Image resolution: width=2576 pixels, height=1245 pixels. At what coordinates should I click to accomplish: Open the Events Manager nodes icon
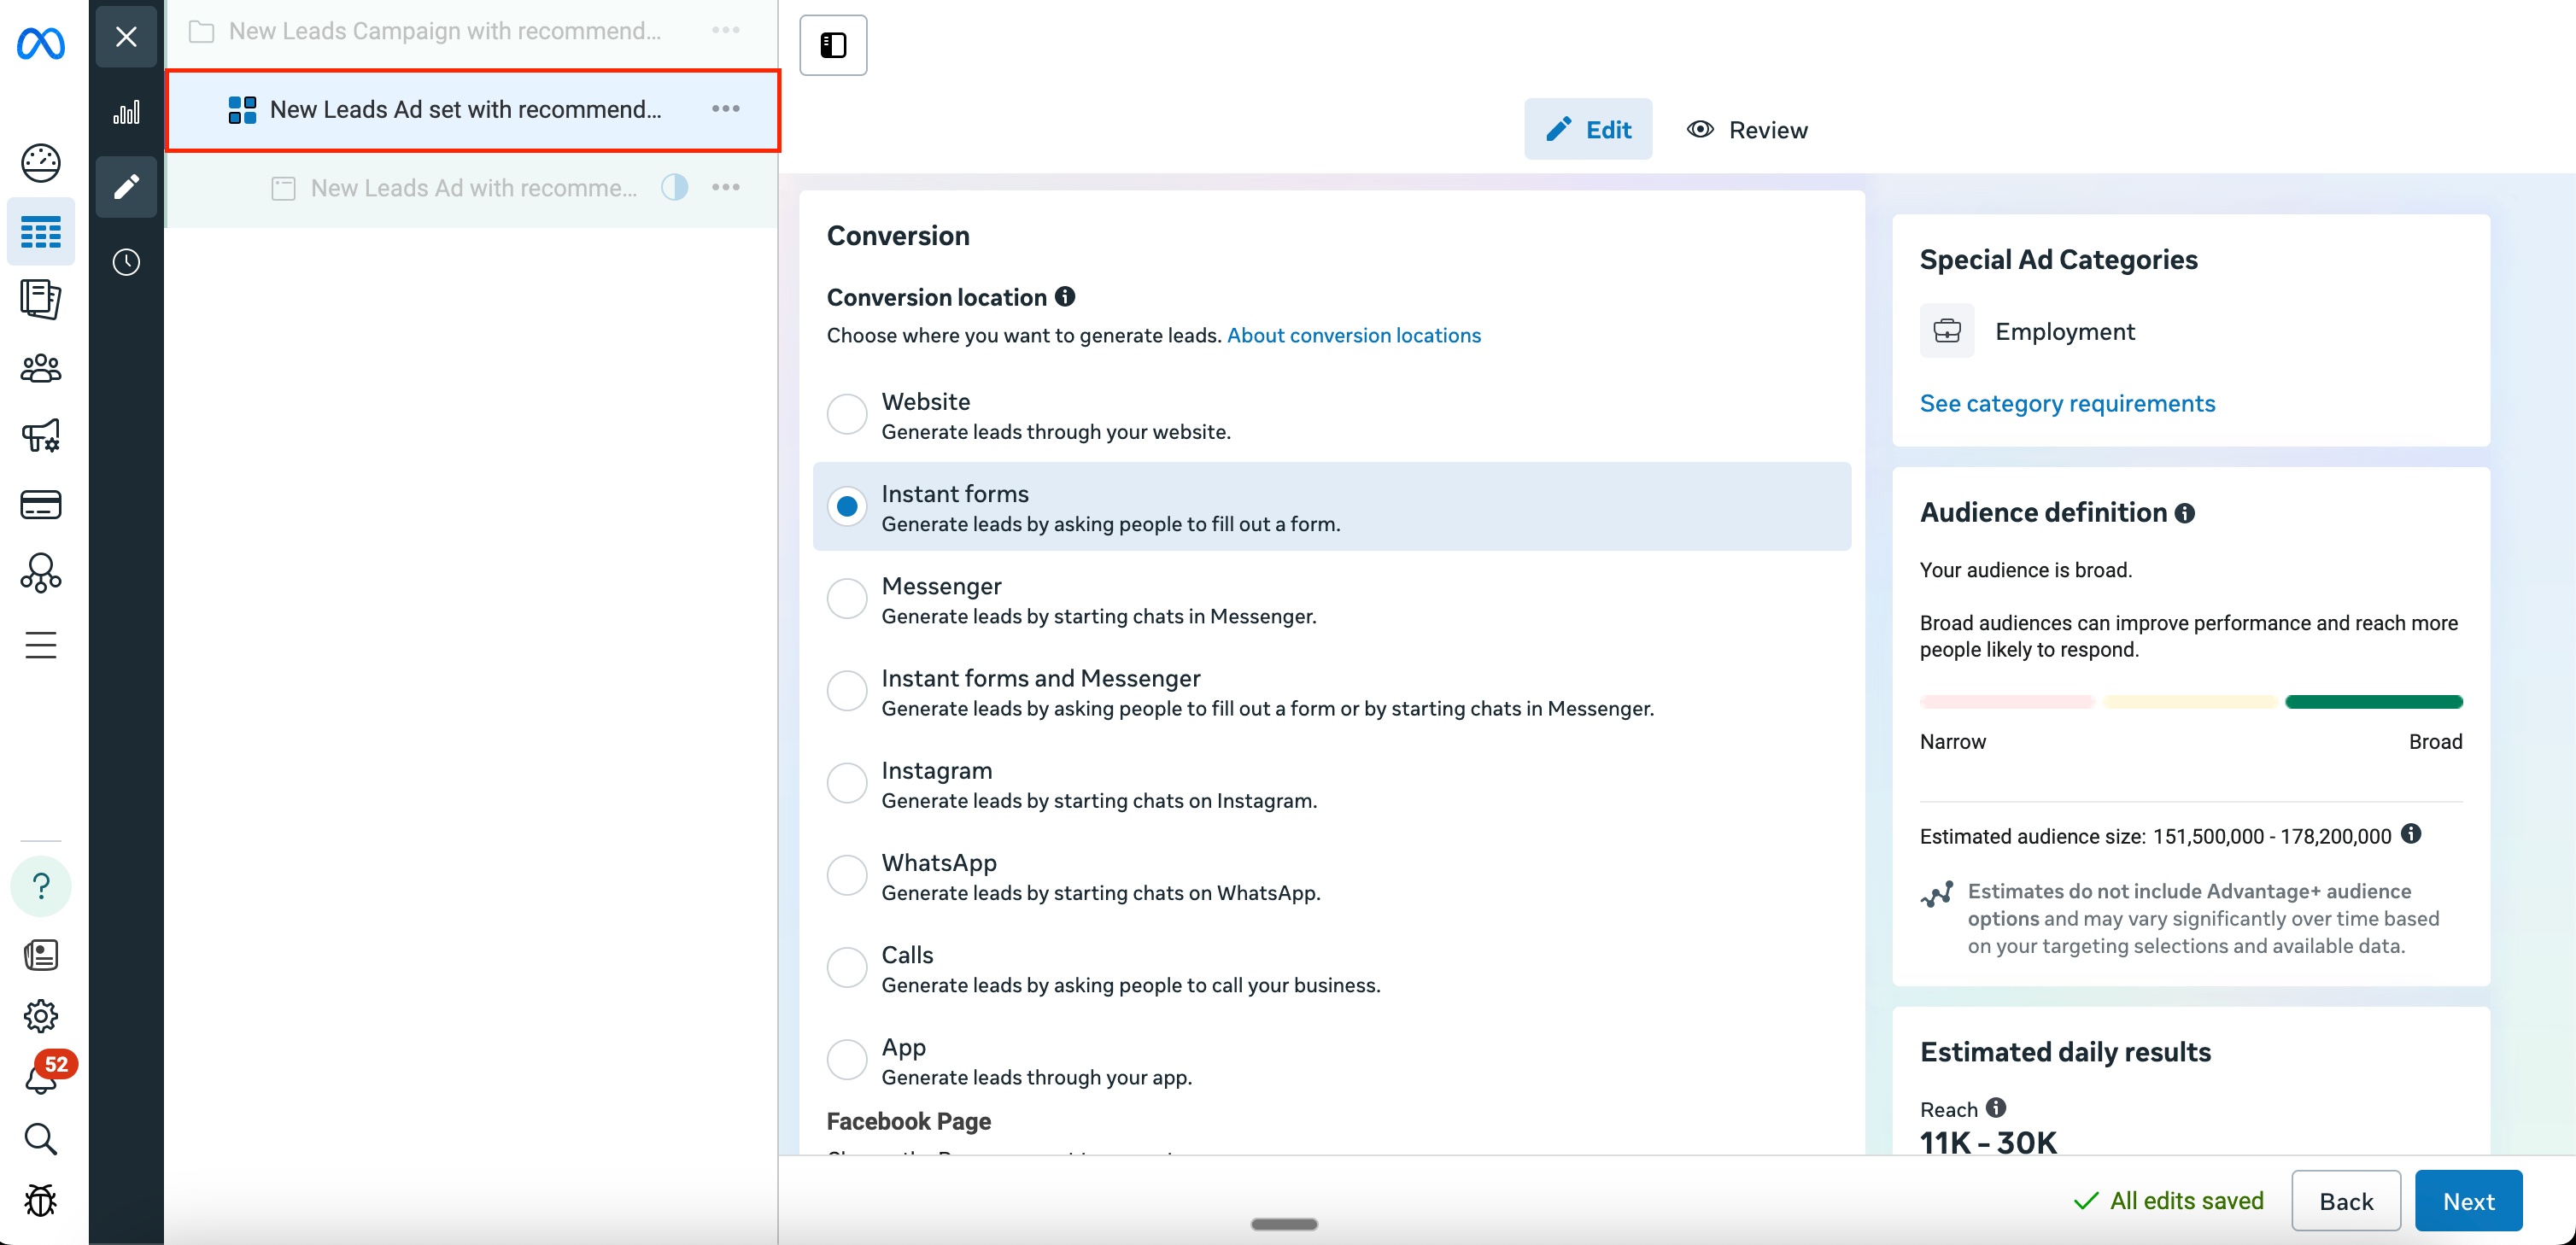click(x=41, y=573)
